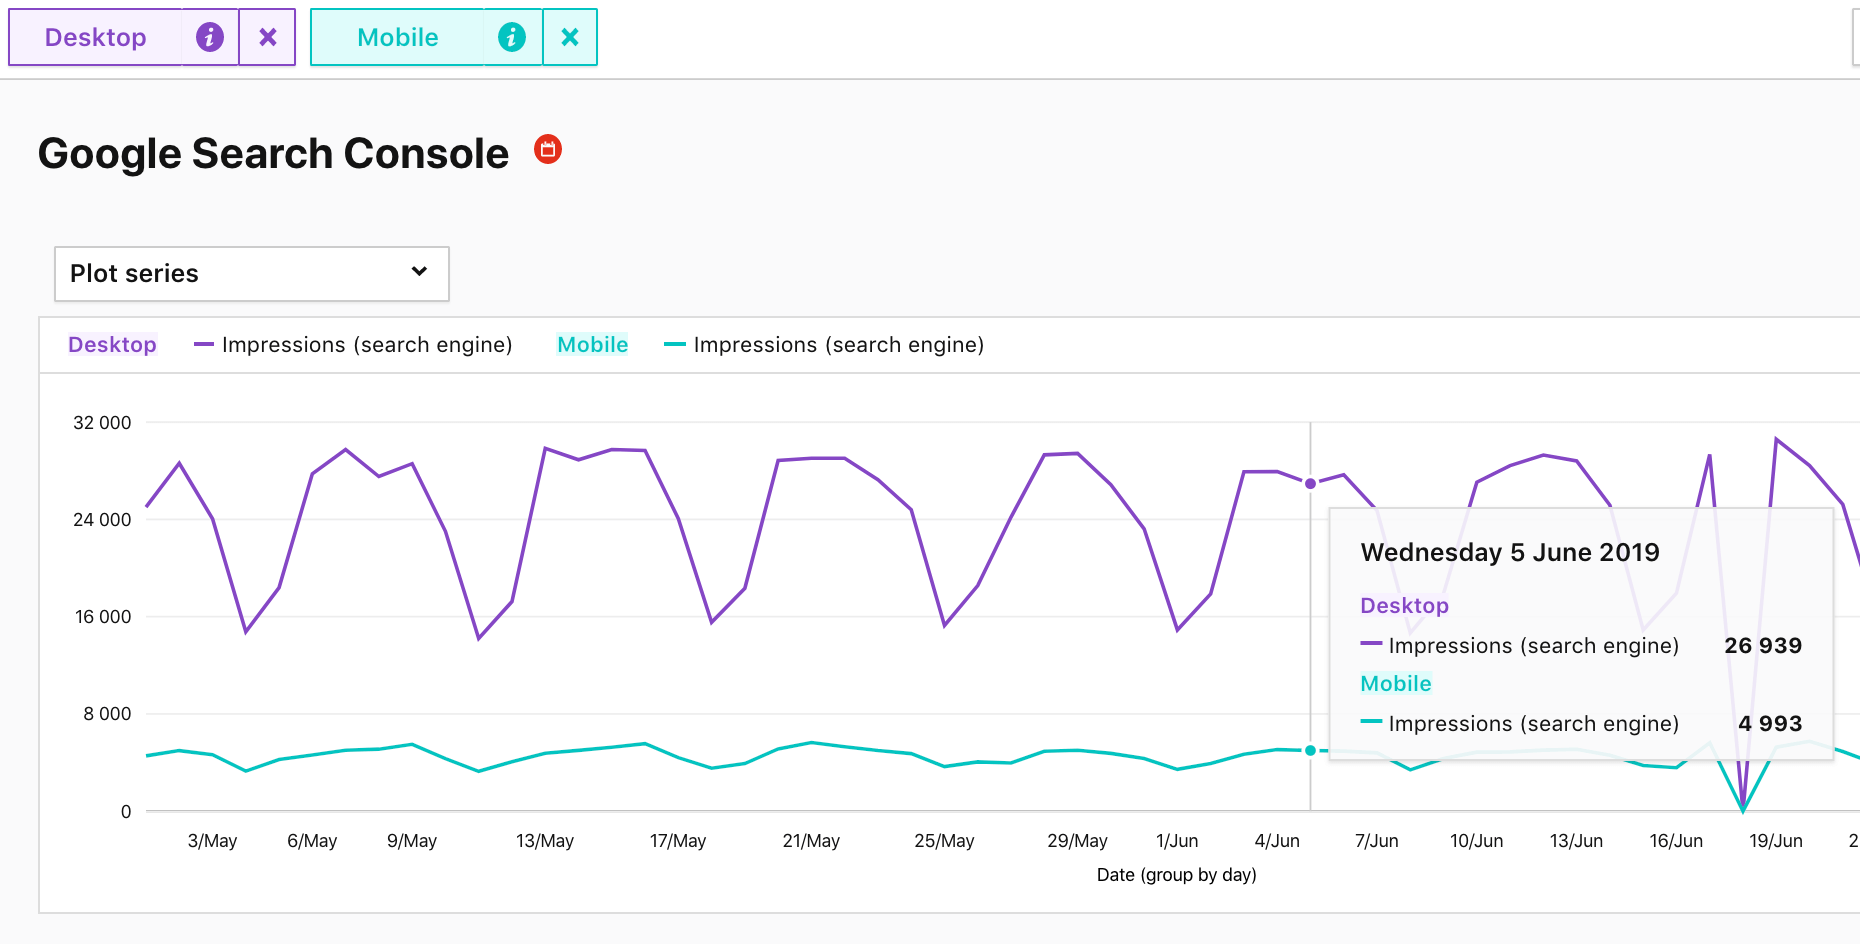Click the purple legend line swatch
This screenshot has height=944, width=1860.
[204, 345]
